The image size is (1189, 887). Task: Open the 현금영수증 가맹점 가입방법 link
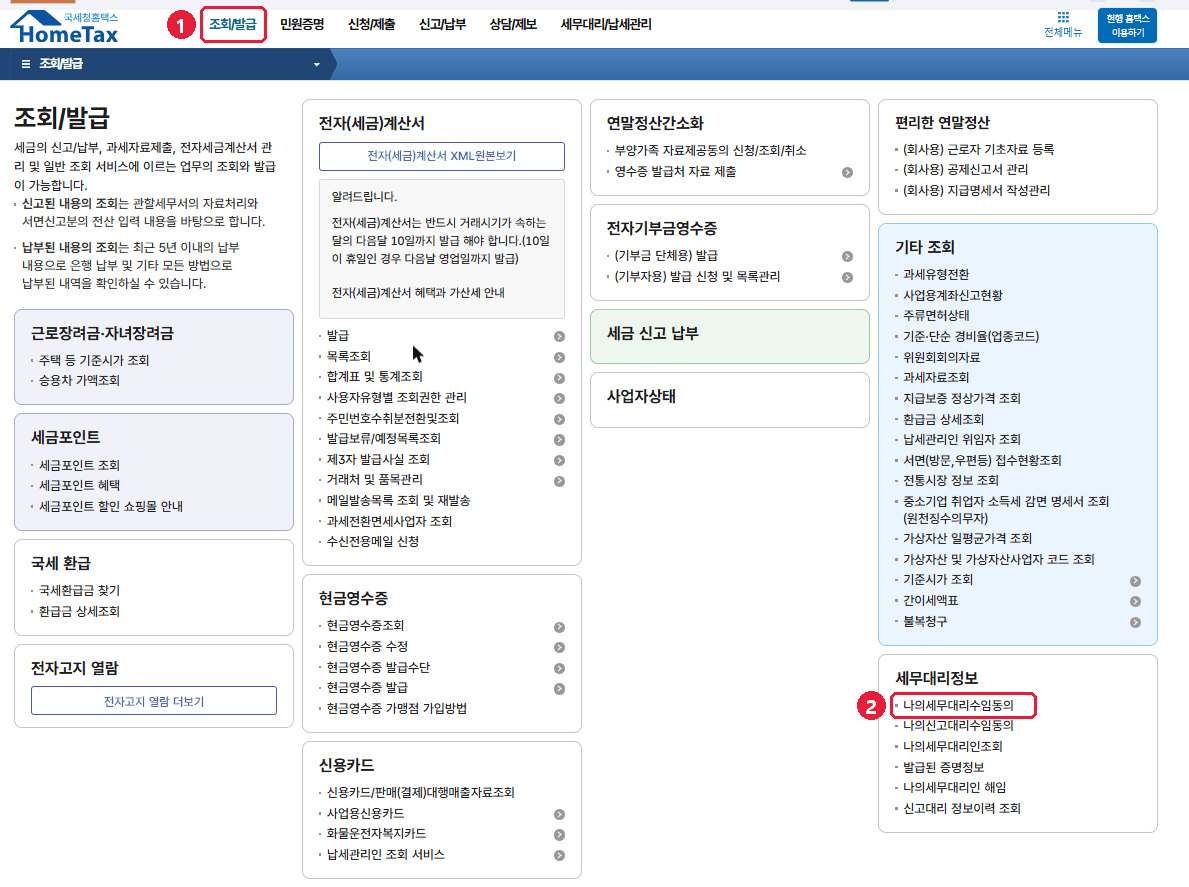pos(397,708)
